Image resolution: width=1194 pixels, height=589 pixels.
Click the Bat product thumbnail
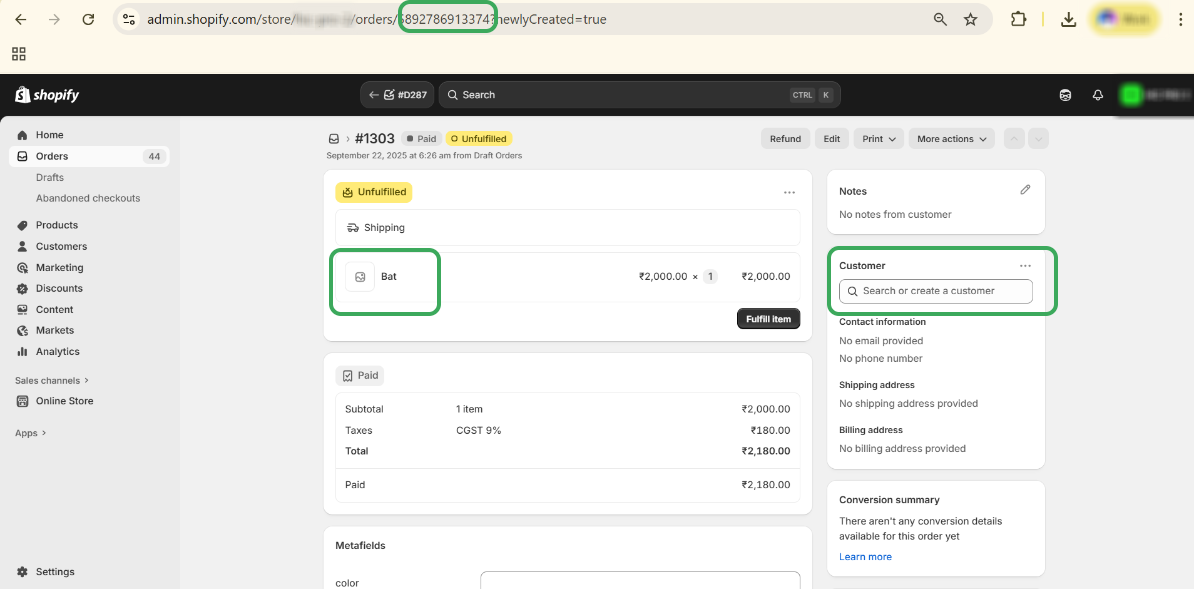point(360,277)
